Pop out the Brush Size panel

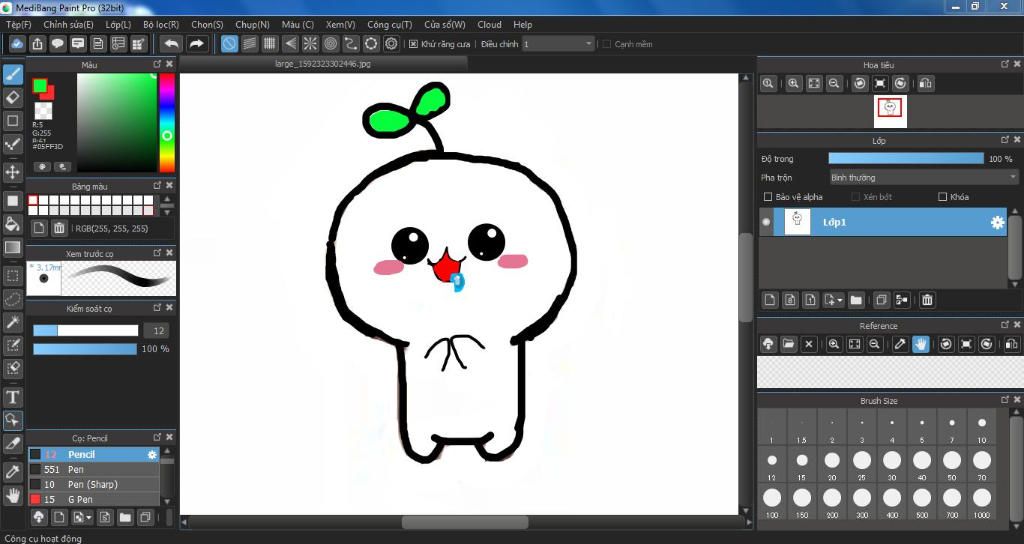[1005, 400]
